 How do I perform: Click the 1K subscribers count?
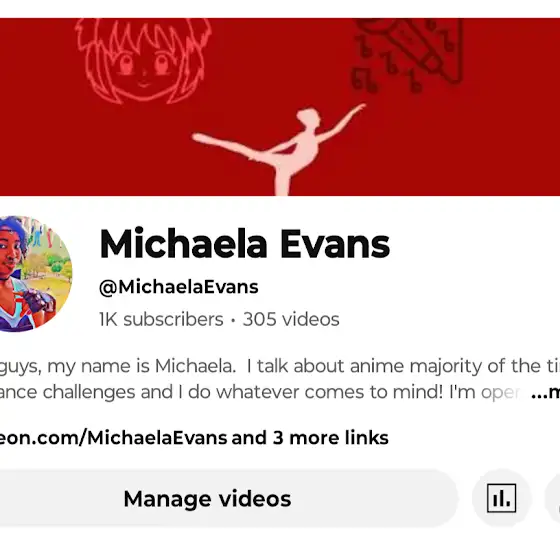click(161, 319)
